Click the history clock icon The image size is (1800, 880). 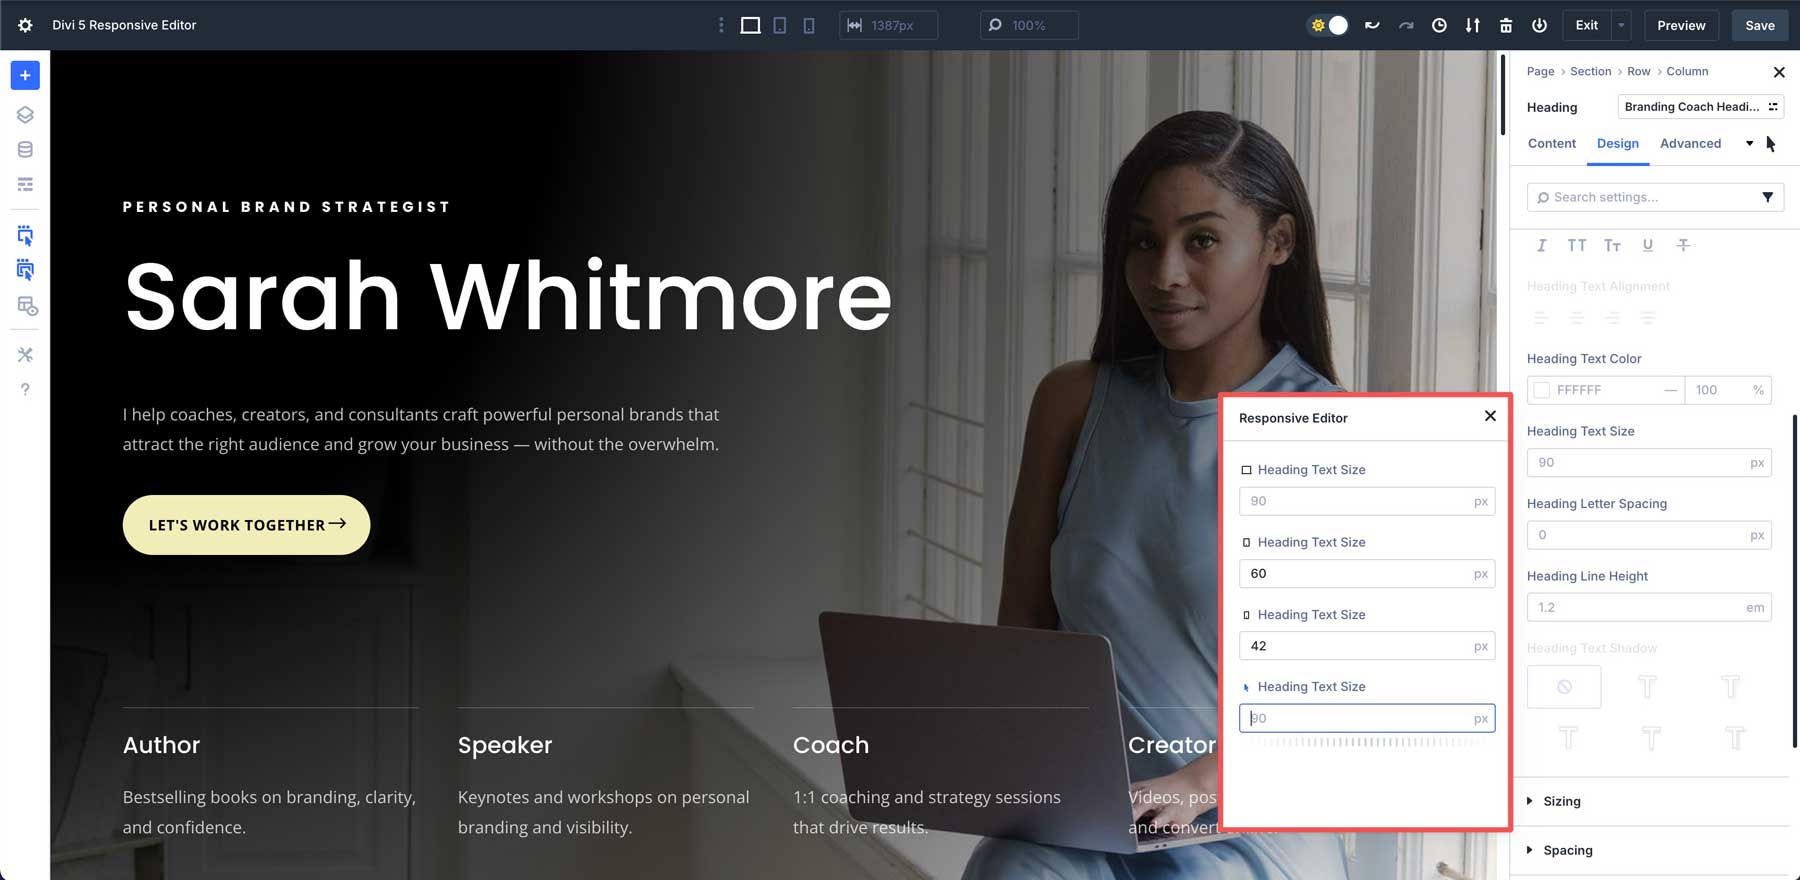pyautogui.click(x=1439, y=25)
